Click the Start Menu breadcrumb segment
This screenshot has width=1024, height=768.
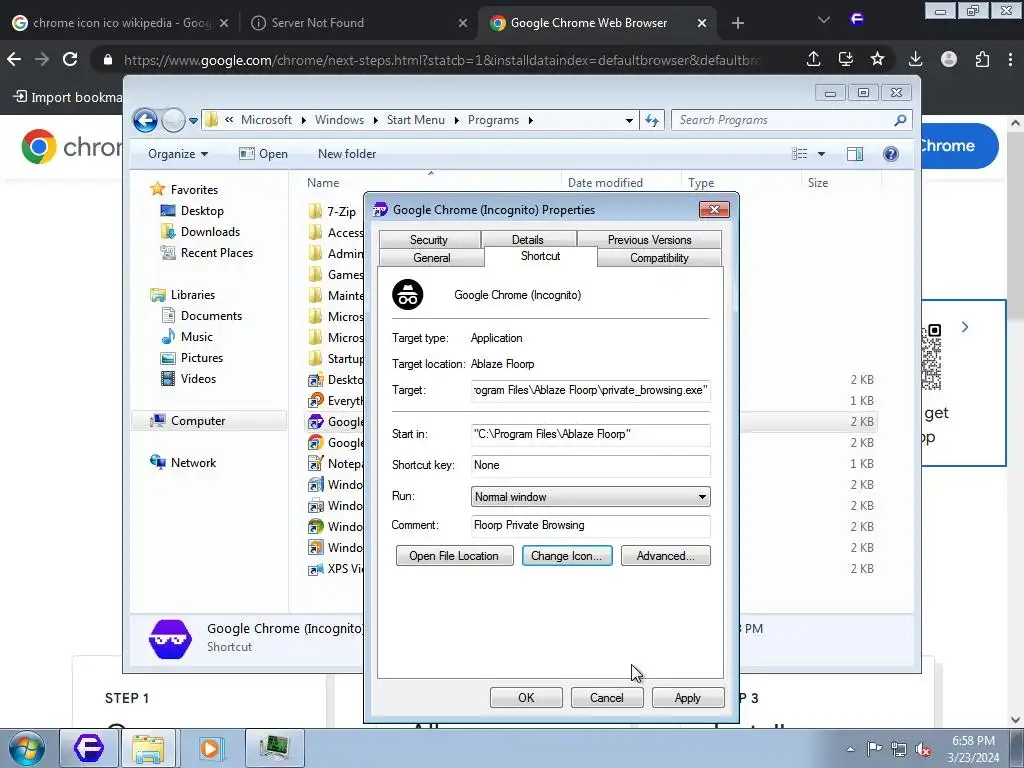415,120
